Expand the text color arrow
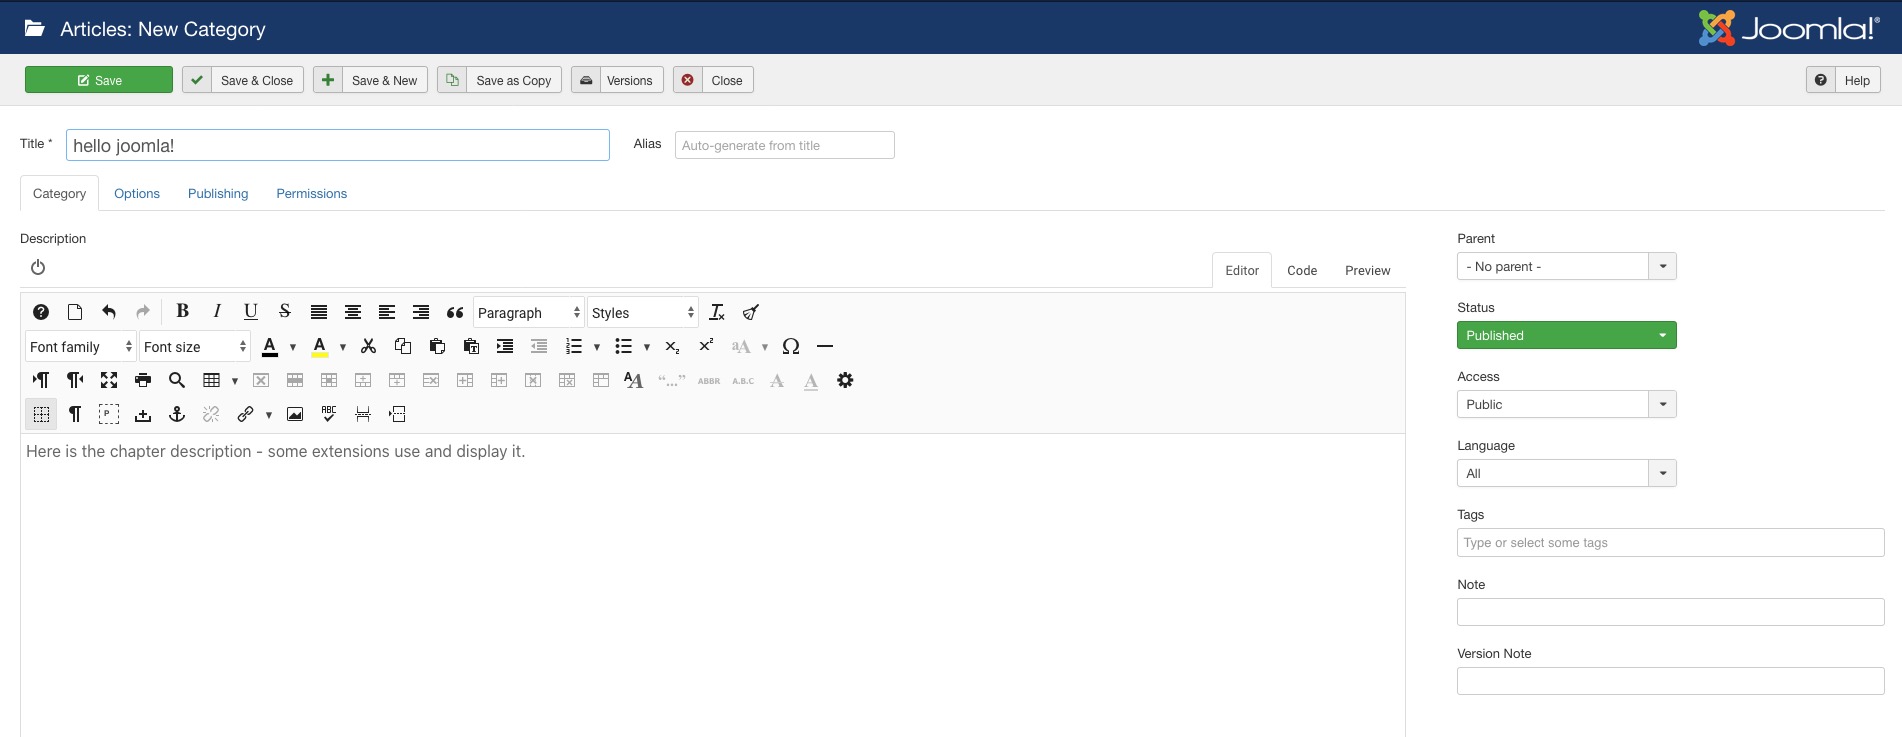The width and height of the screenshot is (1902, 737). [293, 347]
